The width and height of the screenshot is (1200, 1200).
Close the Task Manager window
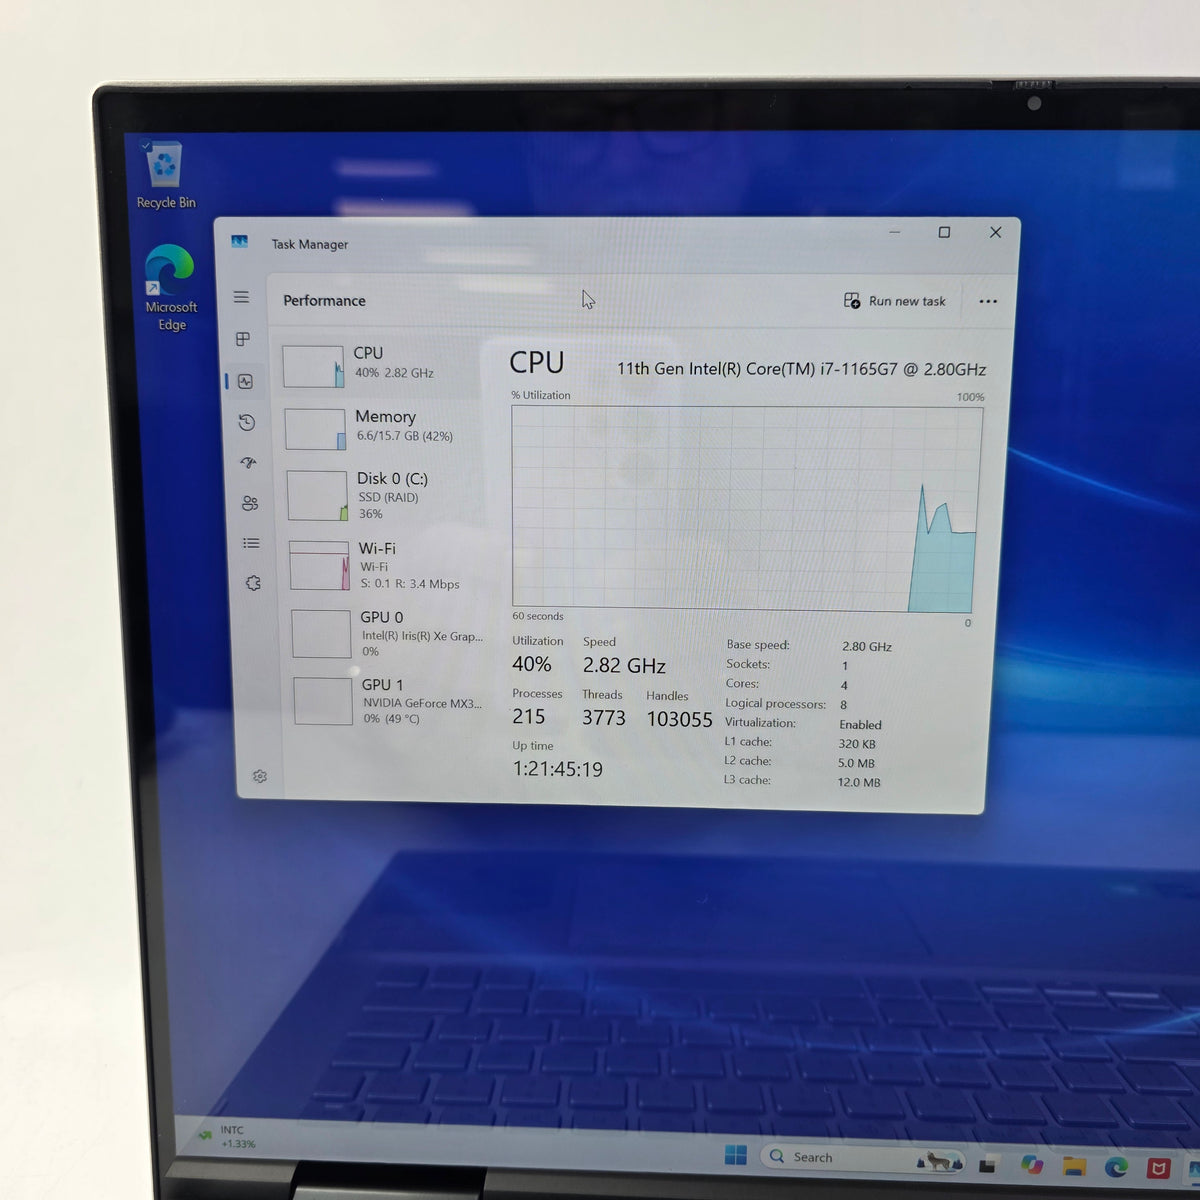click(995, 232)
